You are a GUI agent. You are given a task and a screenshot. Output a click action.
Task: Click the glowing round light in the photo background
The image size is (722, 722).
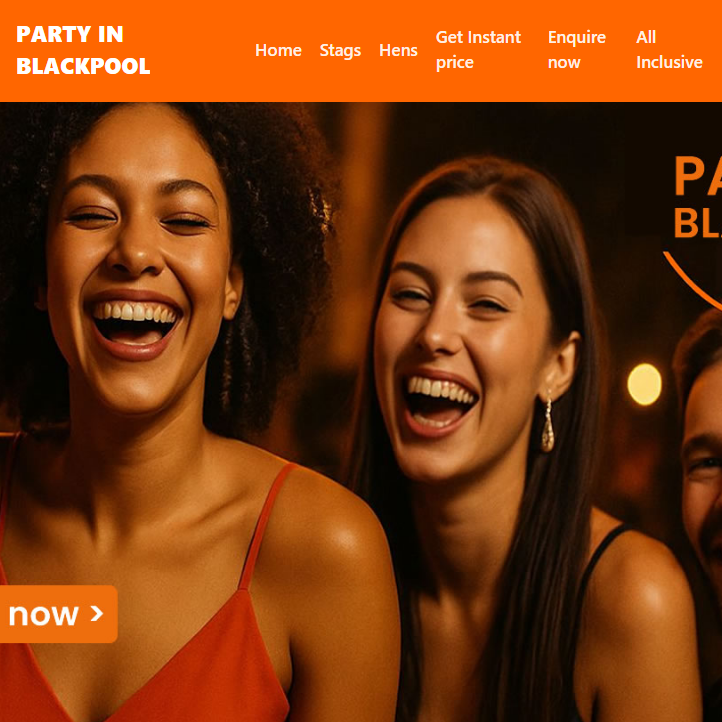(x=644, y=384)
